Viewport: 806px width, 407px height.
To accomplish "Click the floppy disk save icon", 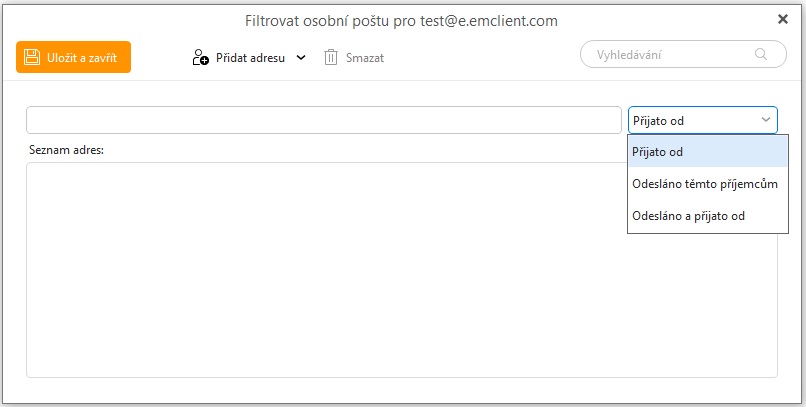I will click(32, 57).
